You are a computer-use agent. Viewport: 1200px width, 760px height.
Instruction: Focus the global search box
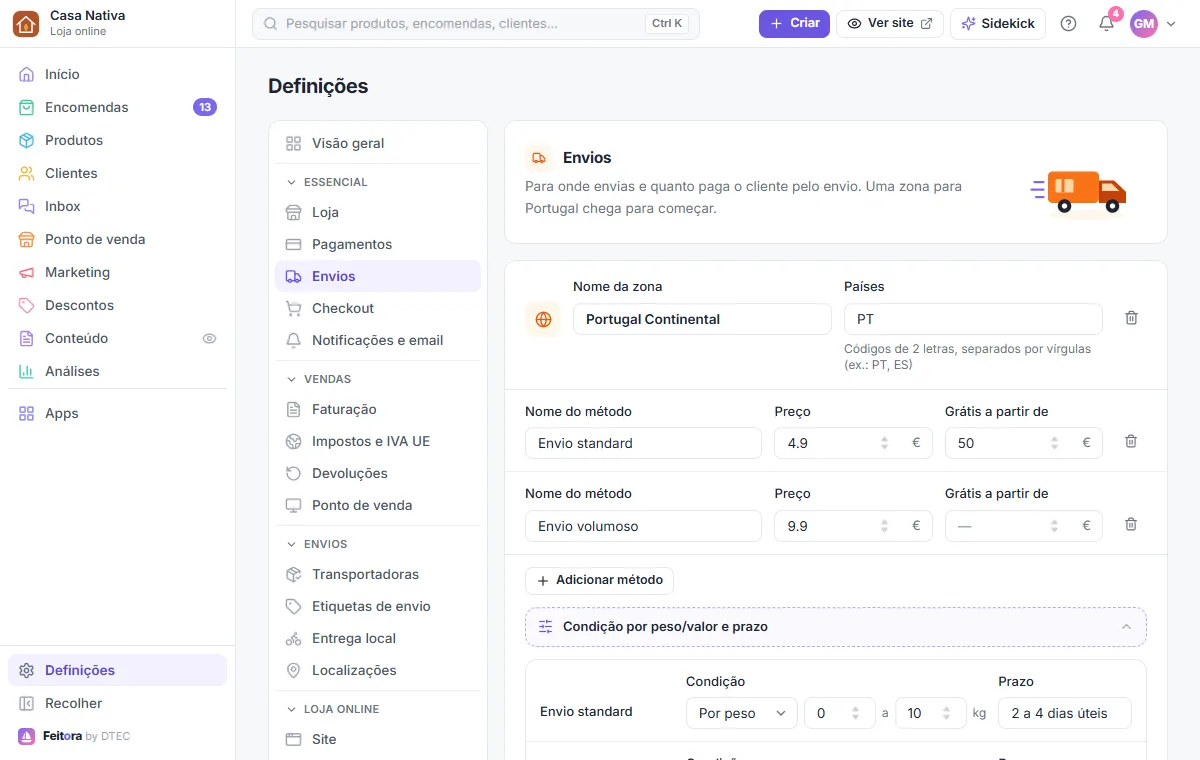476,24
